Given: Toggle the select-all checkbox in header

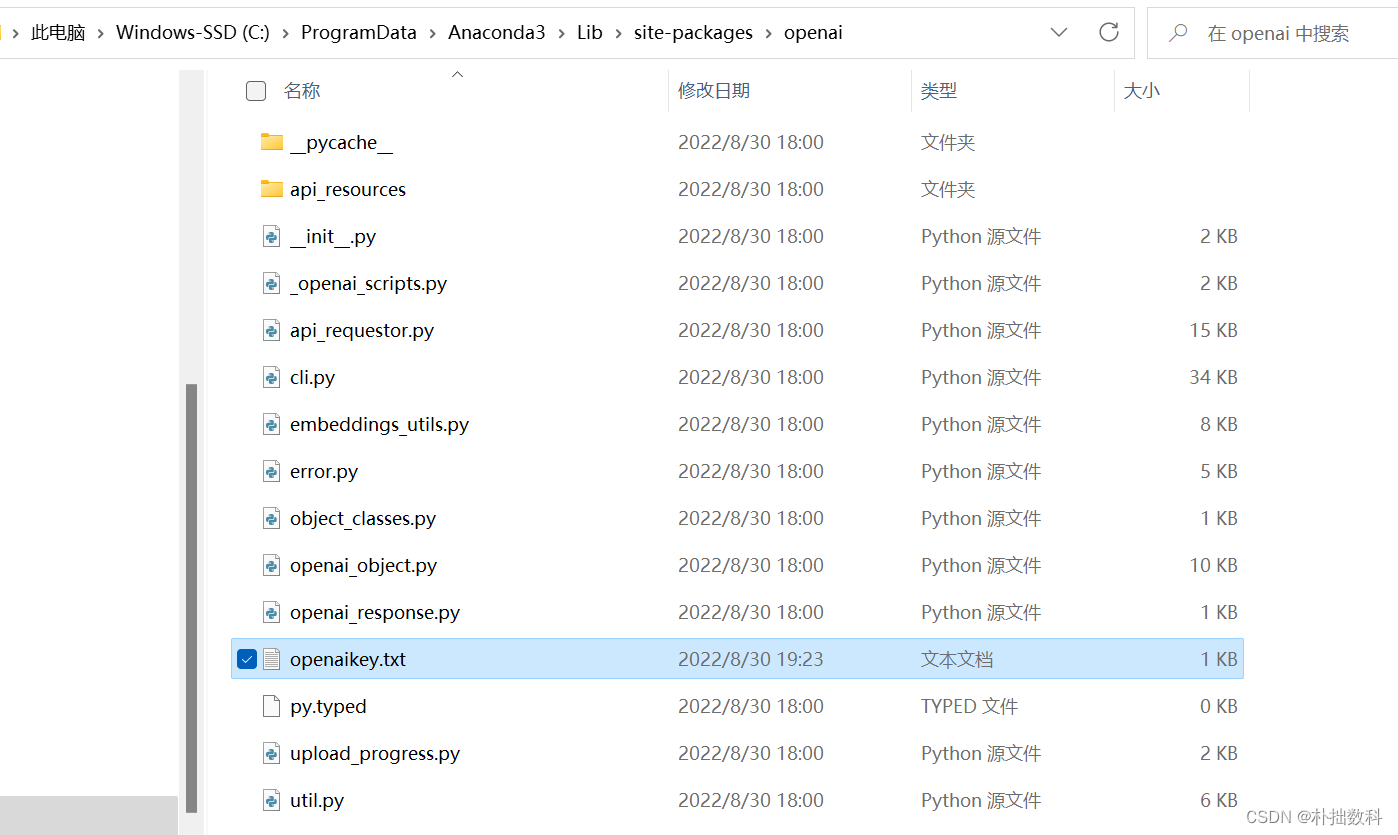Looking at the screenshot, I should [x=256, y=91].
